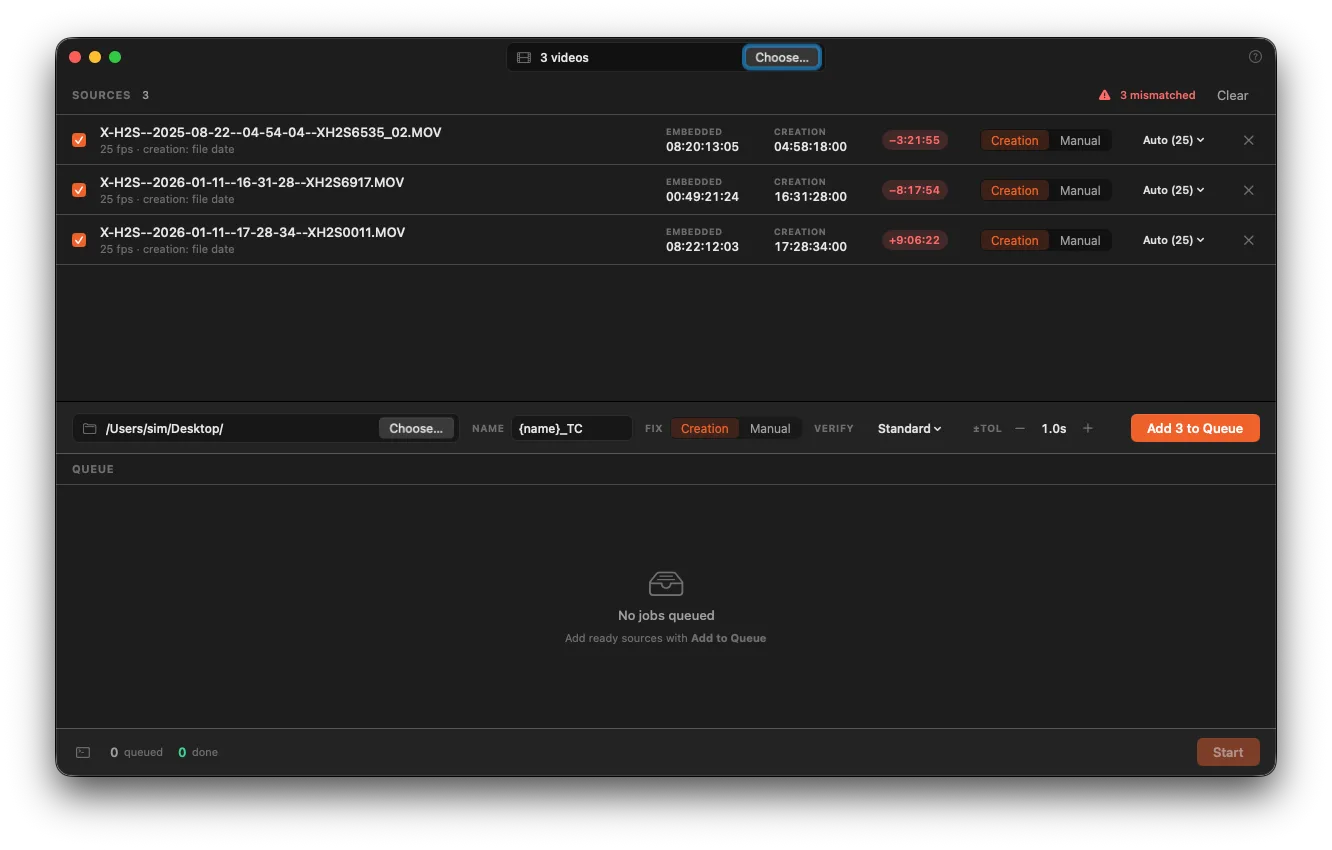This screenshot has width=1332, height=850.
Task: Click the warning triangle beside 3 mismatched
Action: (x=1105, y=95)
